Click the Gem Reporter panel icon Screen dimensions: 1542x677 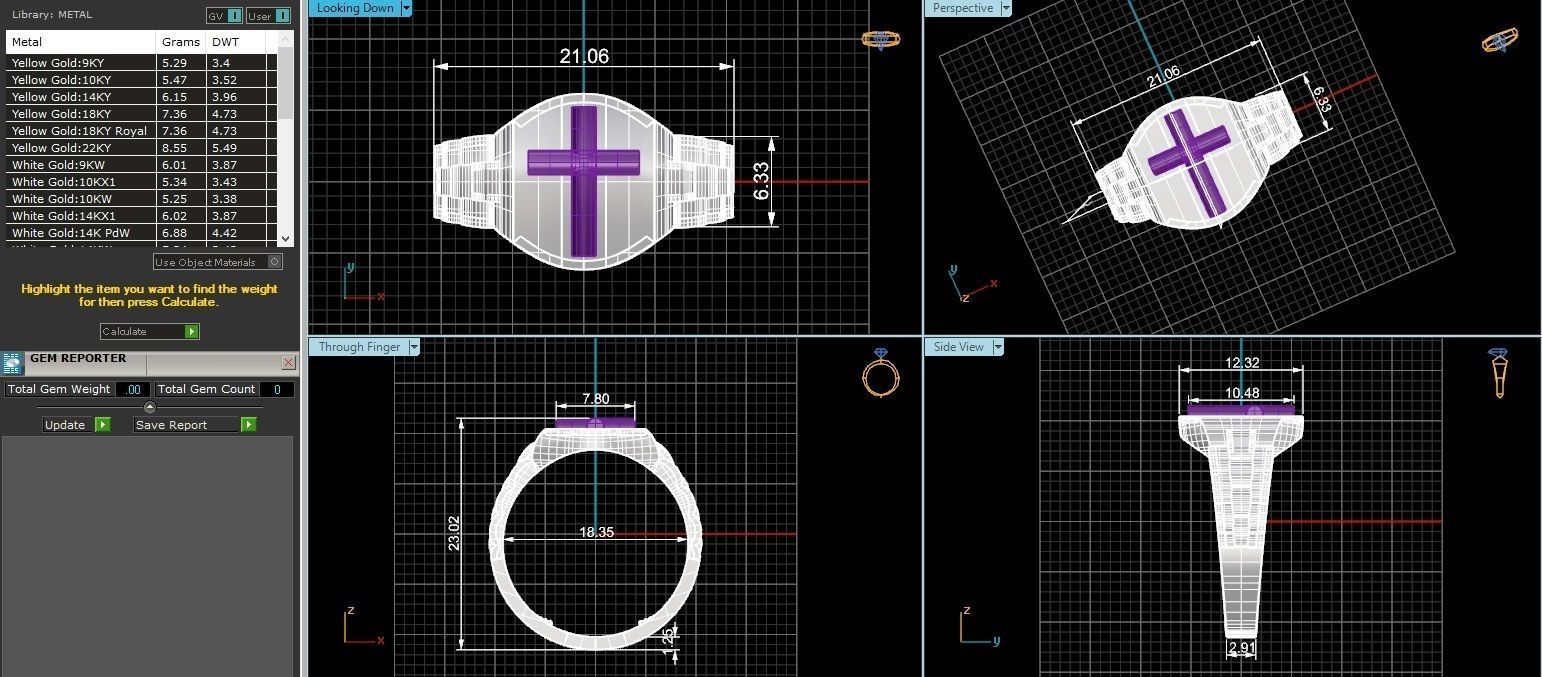pyautogui.click(x=12, y=363)
